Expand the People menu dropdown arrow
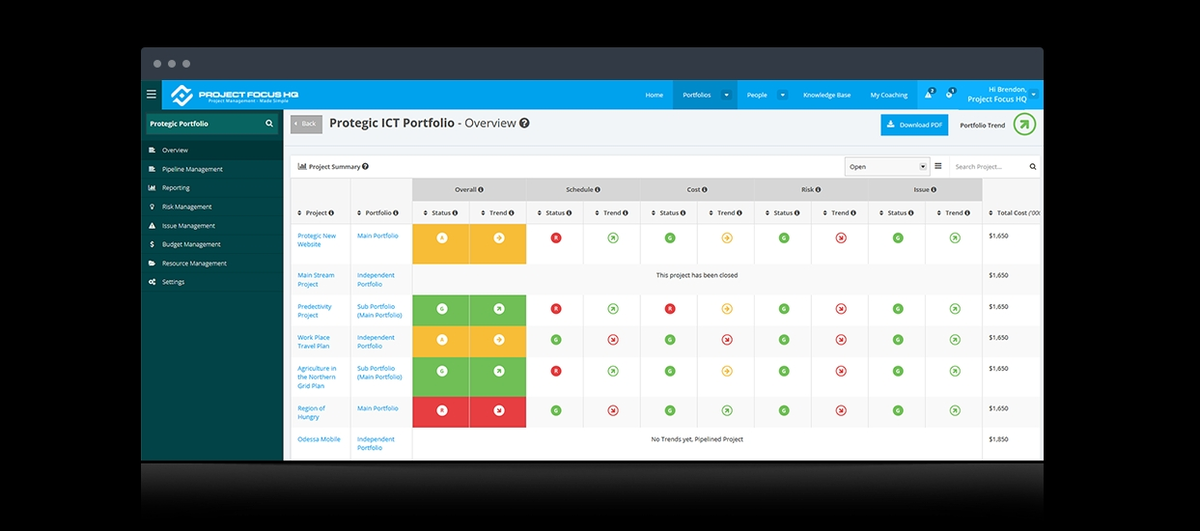Viewport: 1200px width, 531px height. point(783,95)
